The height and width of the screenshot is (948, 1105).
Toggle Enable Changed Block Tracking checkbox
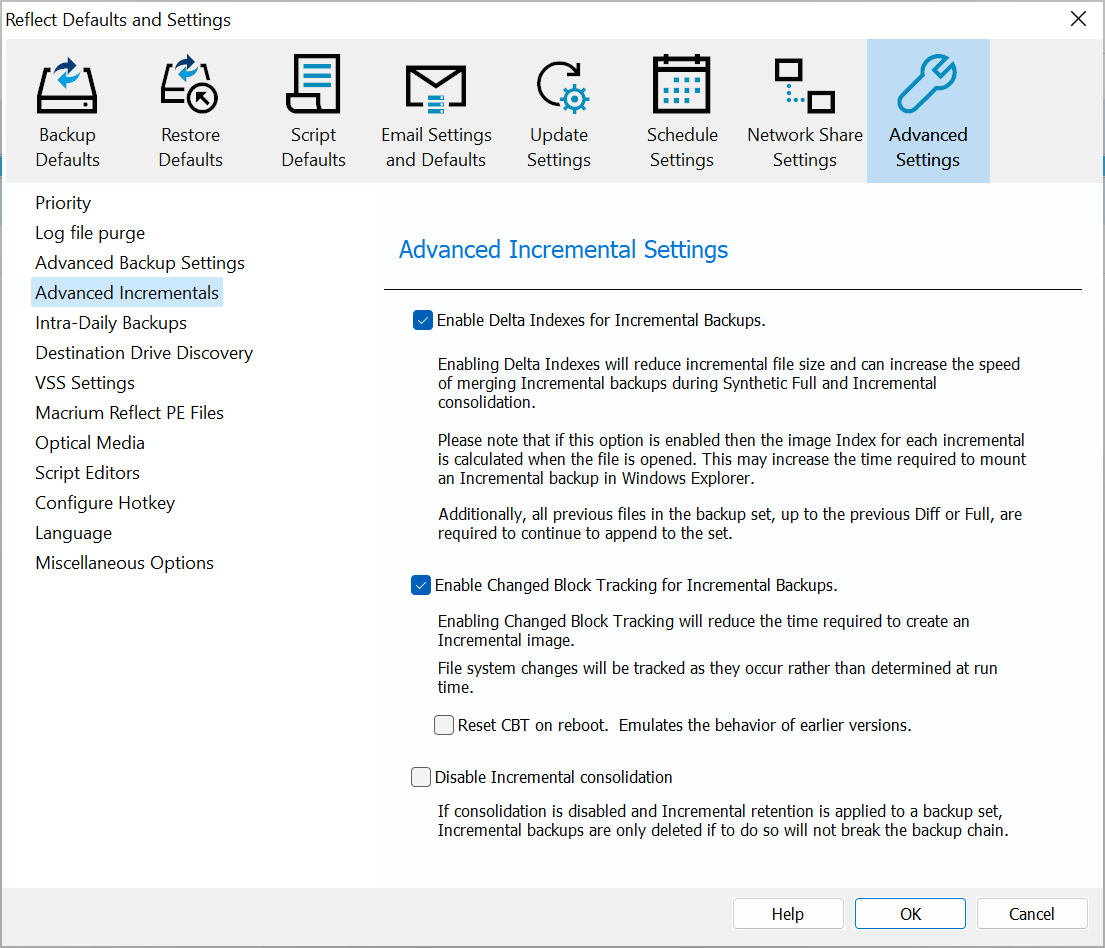click(421, 585)
